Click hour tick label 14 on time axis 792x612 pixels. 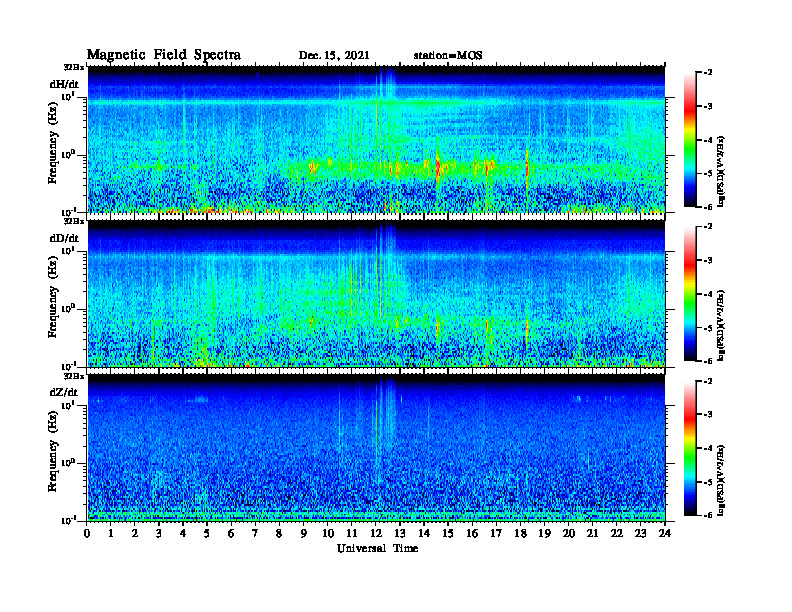pos(424,534)
